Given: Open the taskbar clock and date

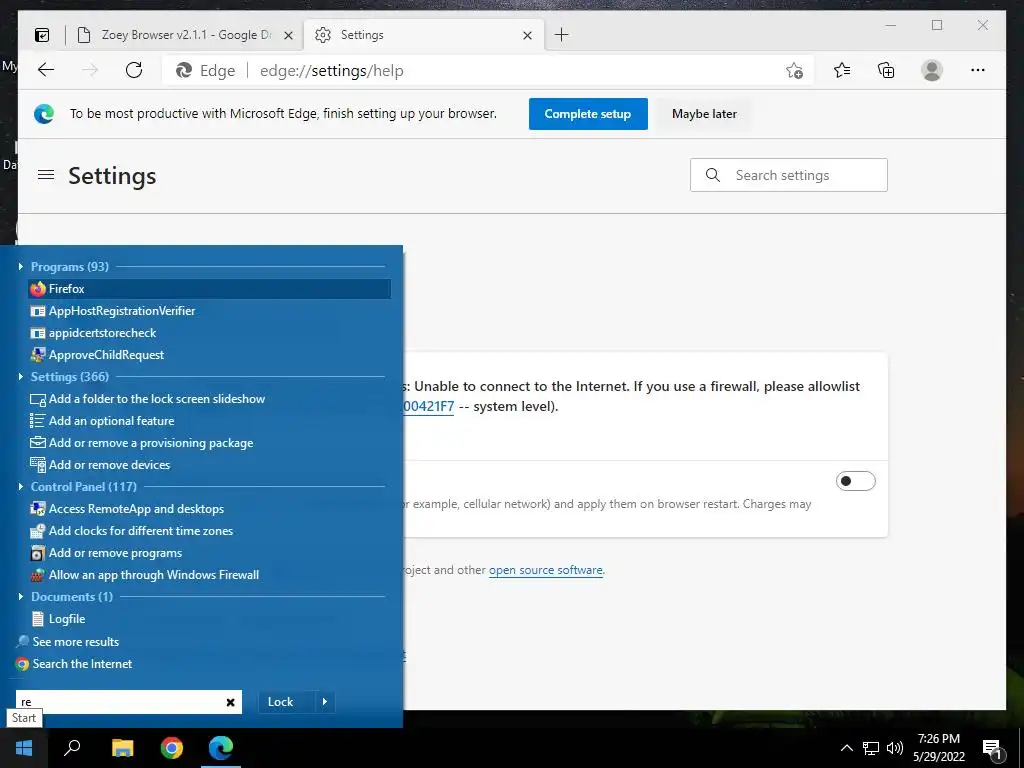Looking at the screenshot, I should (x=938, y=748).
